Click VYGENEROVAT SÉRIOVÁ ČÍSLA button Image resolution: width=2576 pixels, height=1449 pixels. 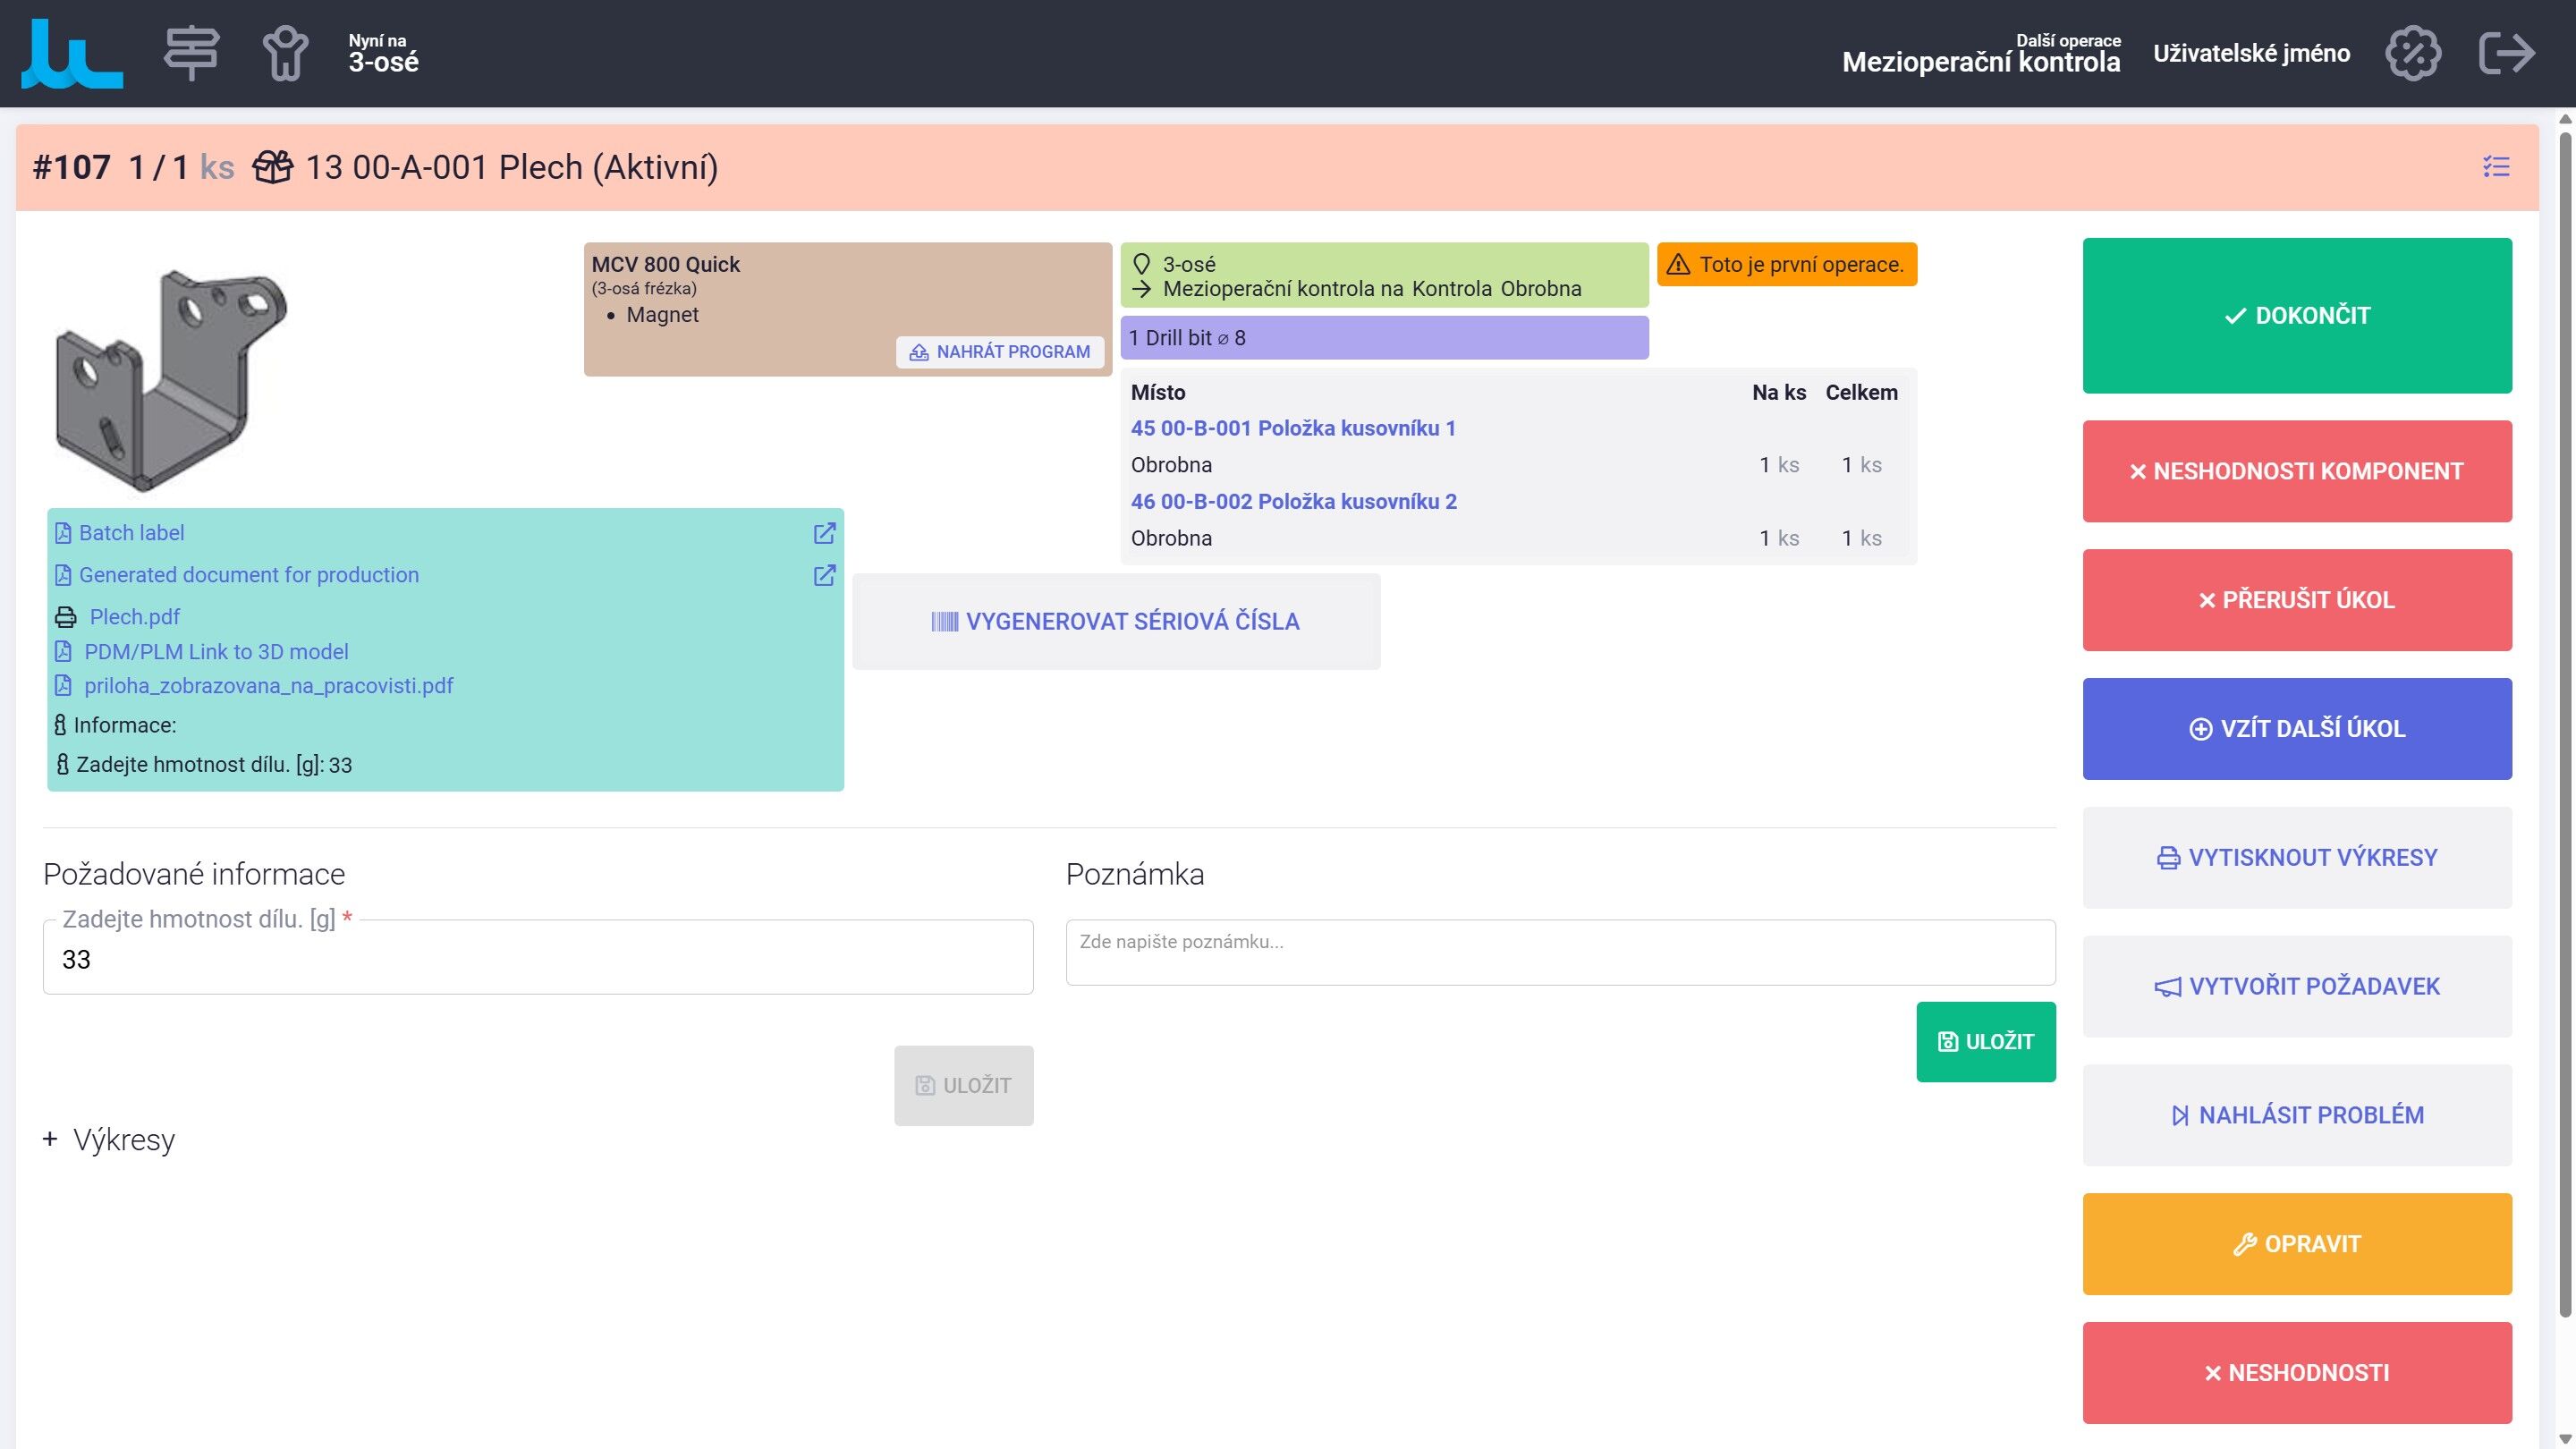1116,621
